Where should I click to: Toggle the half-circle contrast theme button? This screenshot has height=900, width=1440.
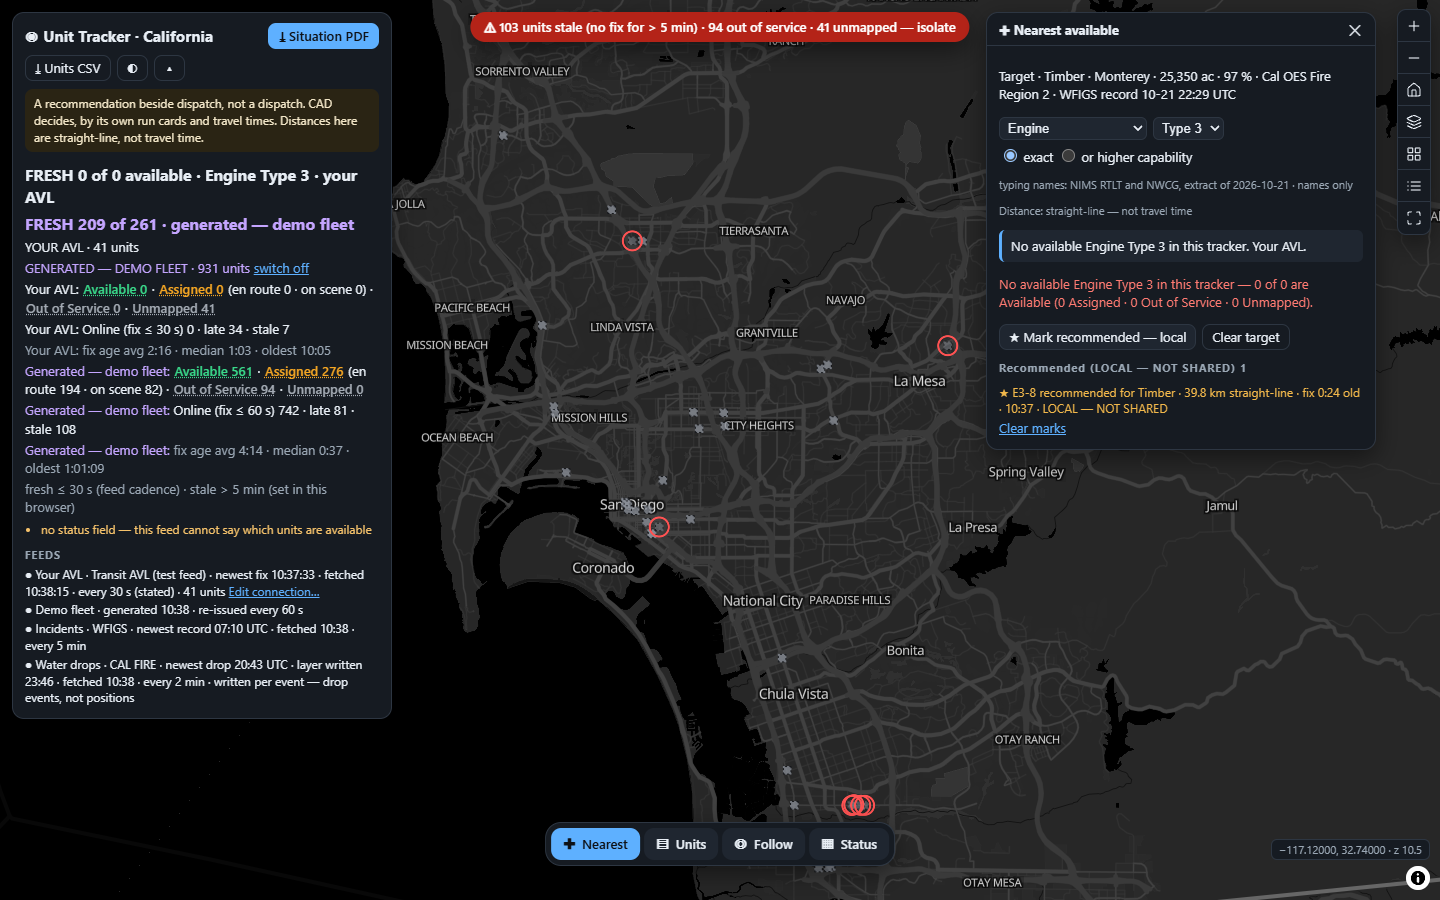pos(132,68)
